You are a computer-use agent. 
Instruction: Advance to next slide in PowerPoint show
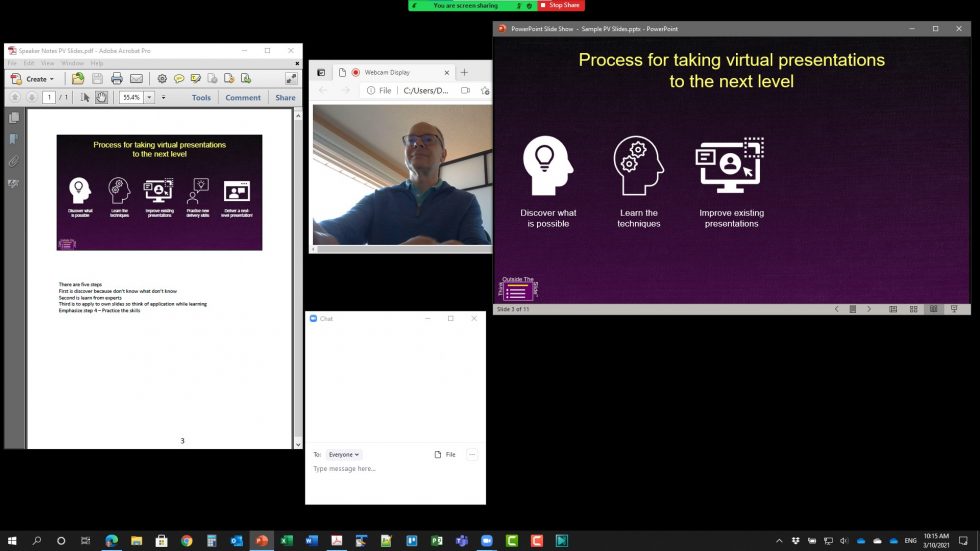pyautogui.click(x=869, y=309)
